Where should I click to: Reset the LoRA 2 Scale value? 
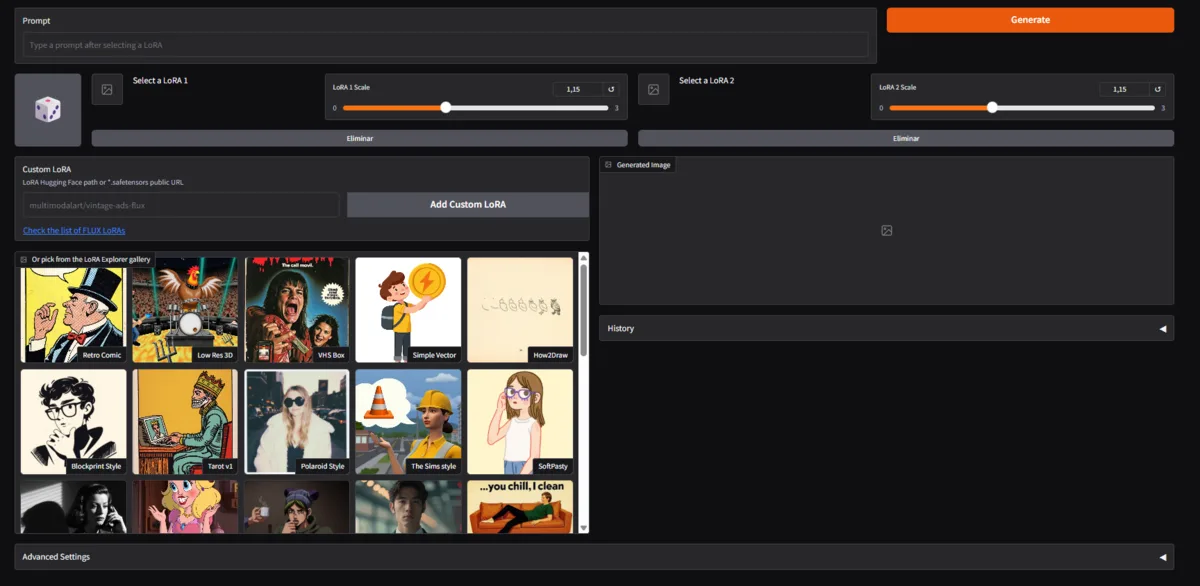coord(1157,89)
